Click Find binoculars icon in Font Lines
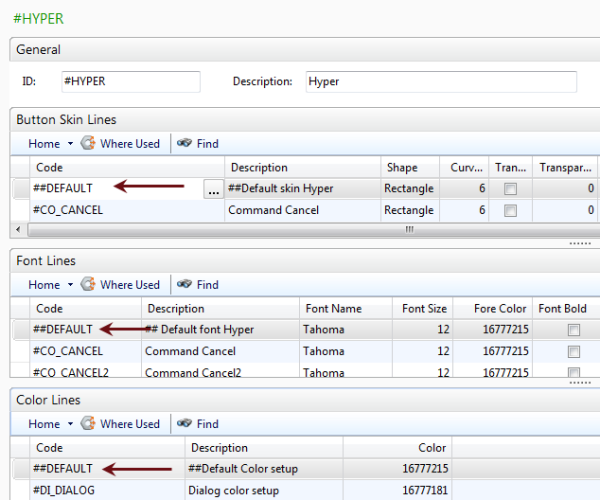The height and width of the screenshot is (500, 600). [184, 285]
